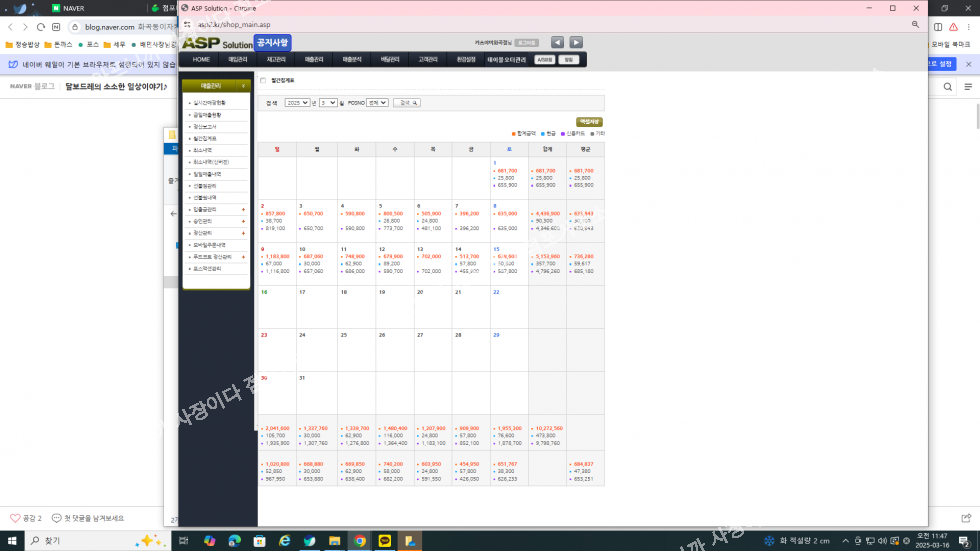Click the 엑셀저장 export button
Viewport: 980px width, 551px height.
(x=589, y=122)
